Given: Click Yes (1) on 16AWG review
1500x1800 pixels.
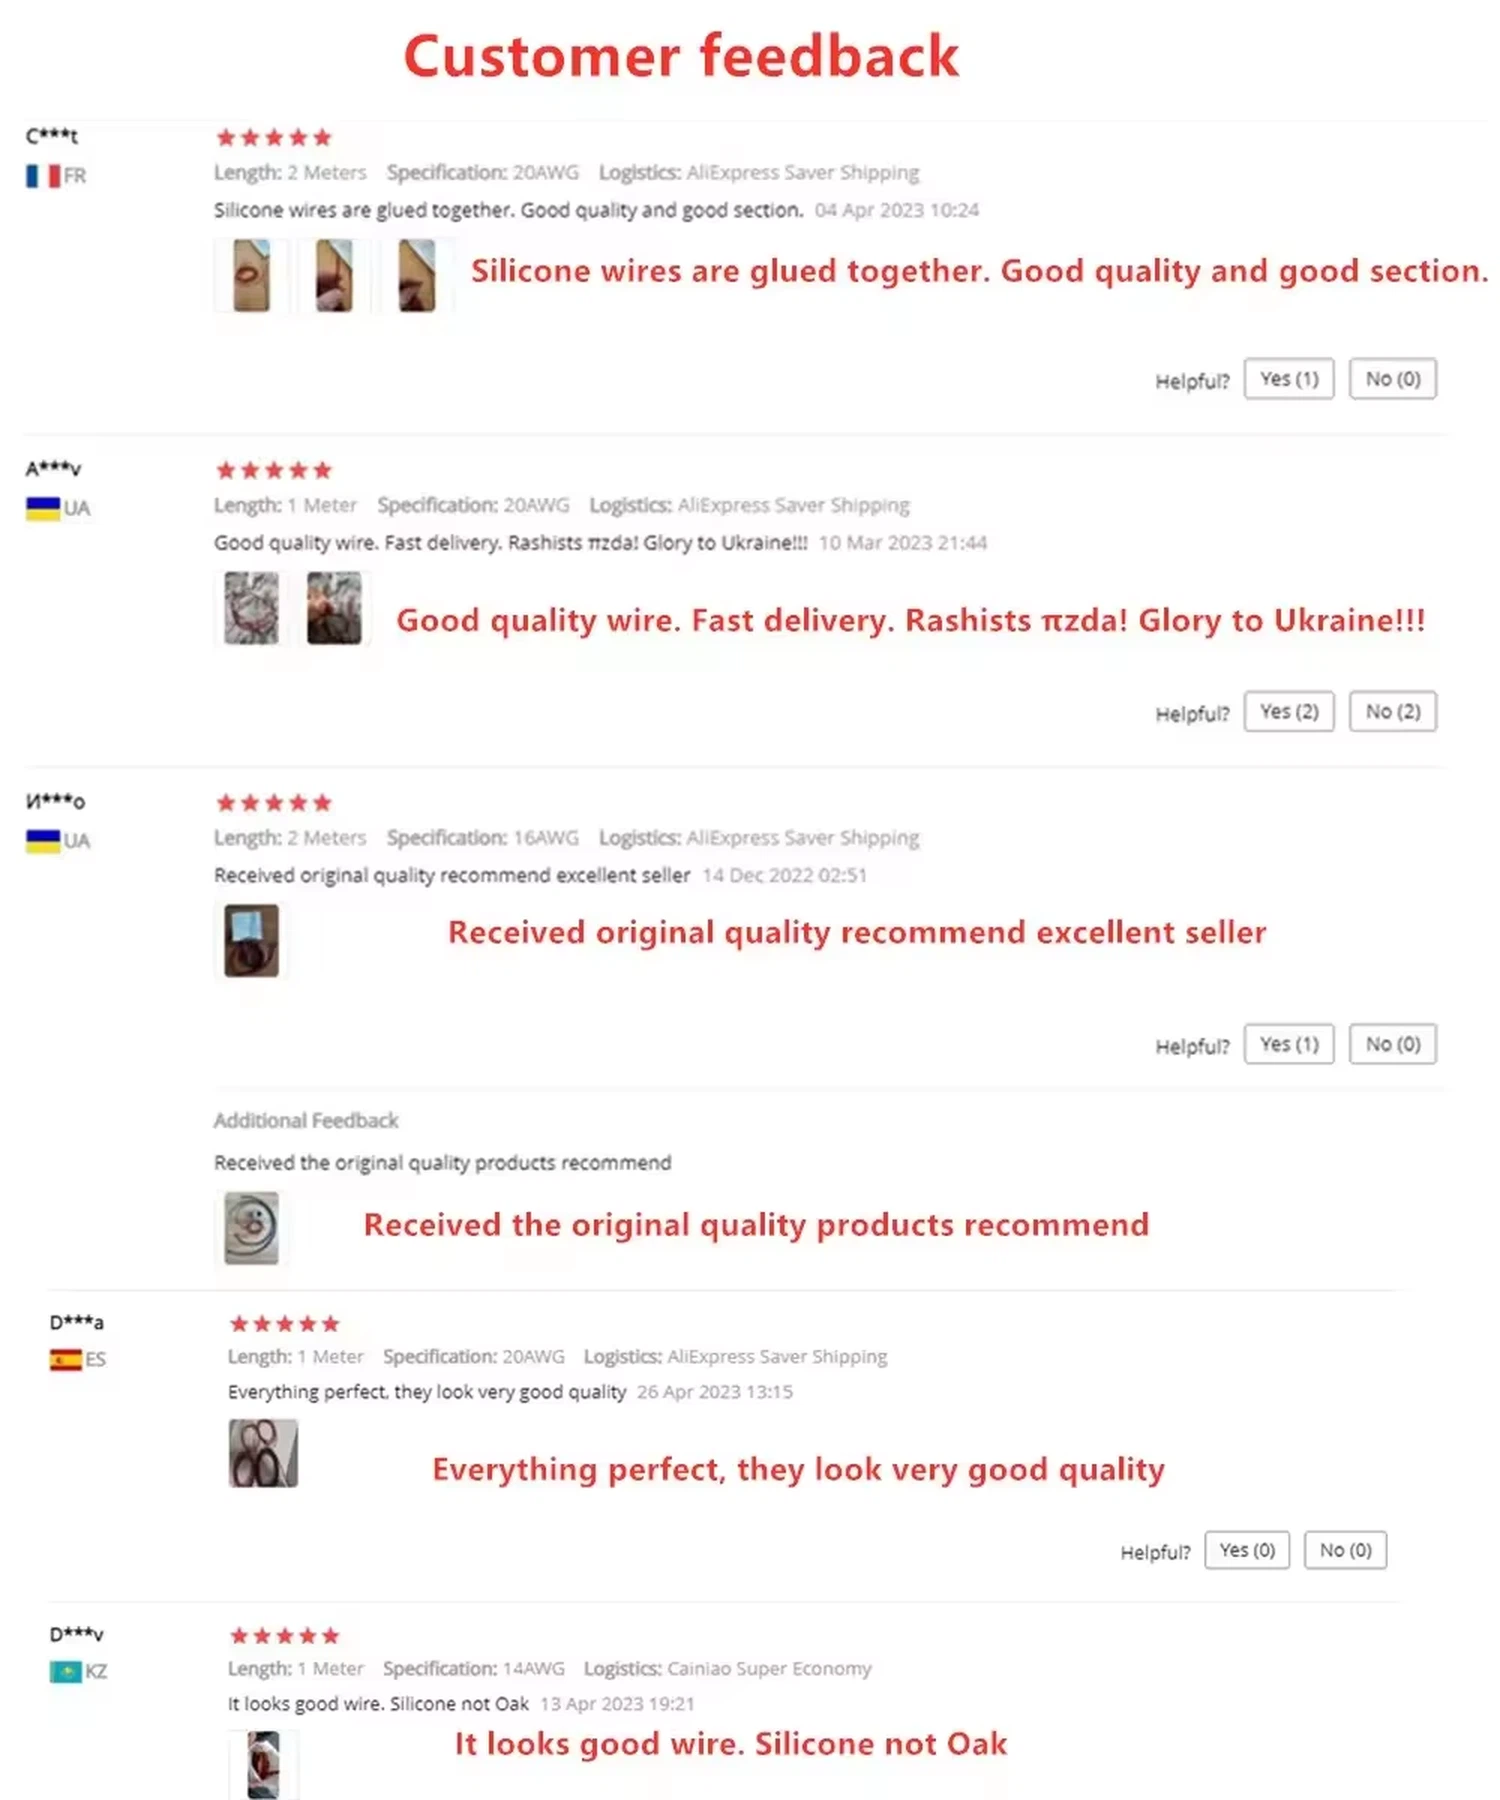Looking at the screenshot, I should [x=1288, y=1044].
